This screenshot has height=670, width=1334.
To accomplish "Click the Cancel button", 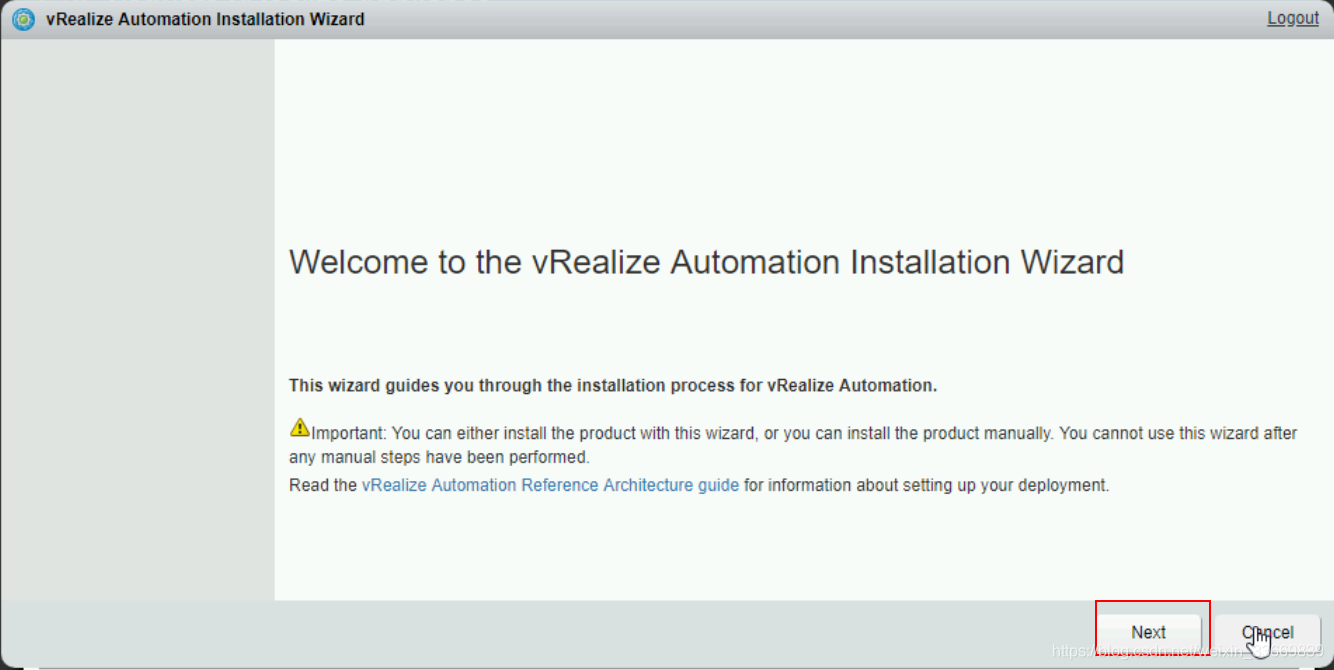I will click(x=1267, y=632).
